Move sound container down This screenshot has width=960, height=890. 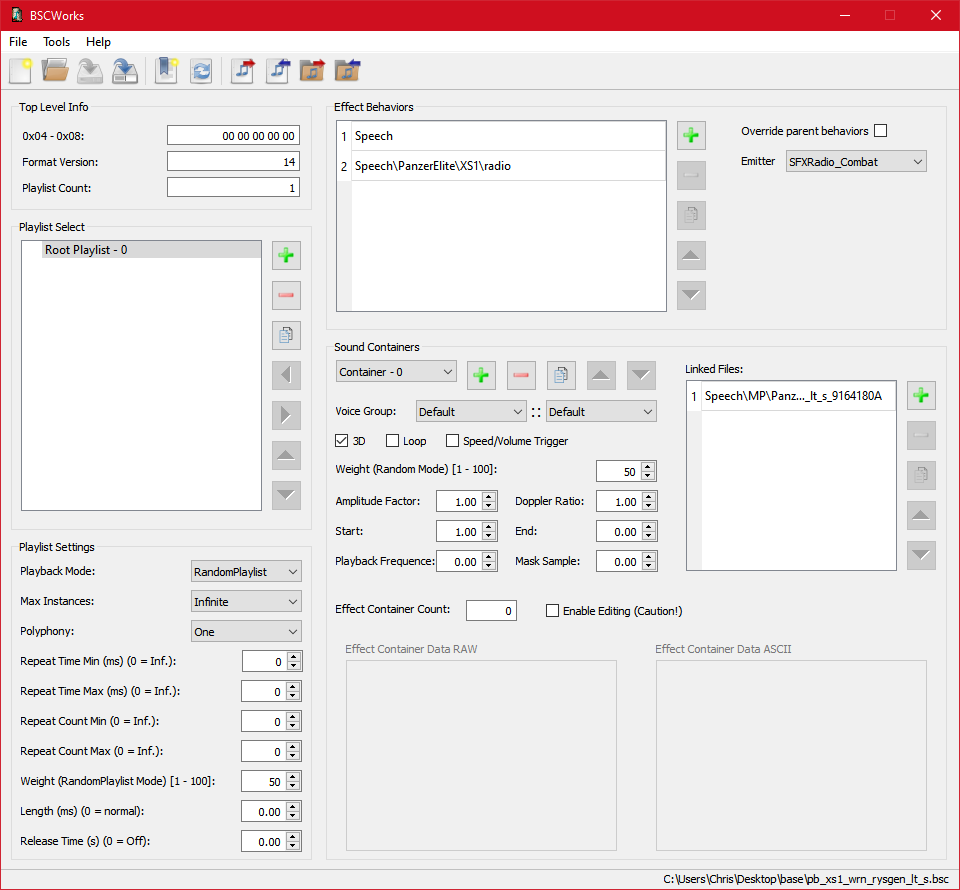coord(641,375)
